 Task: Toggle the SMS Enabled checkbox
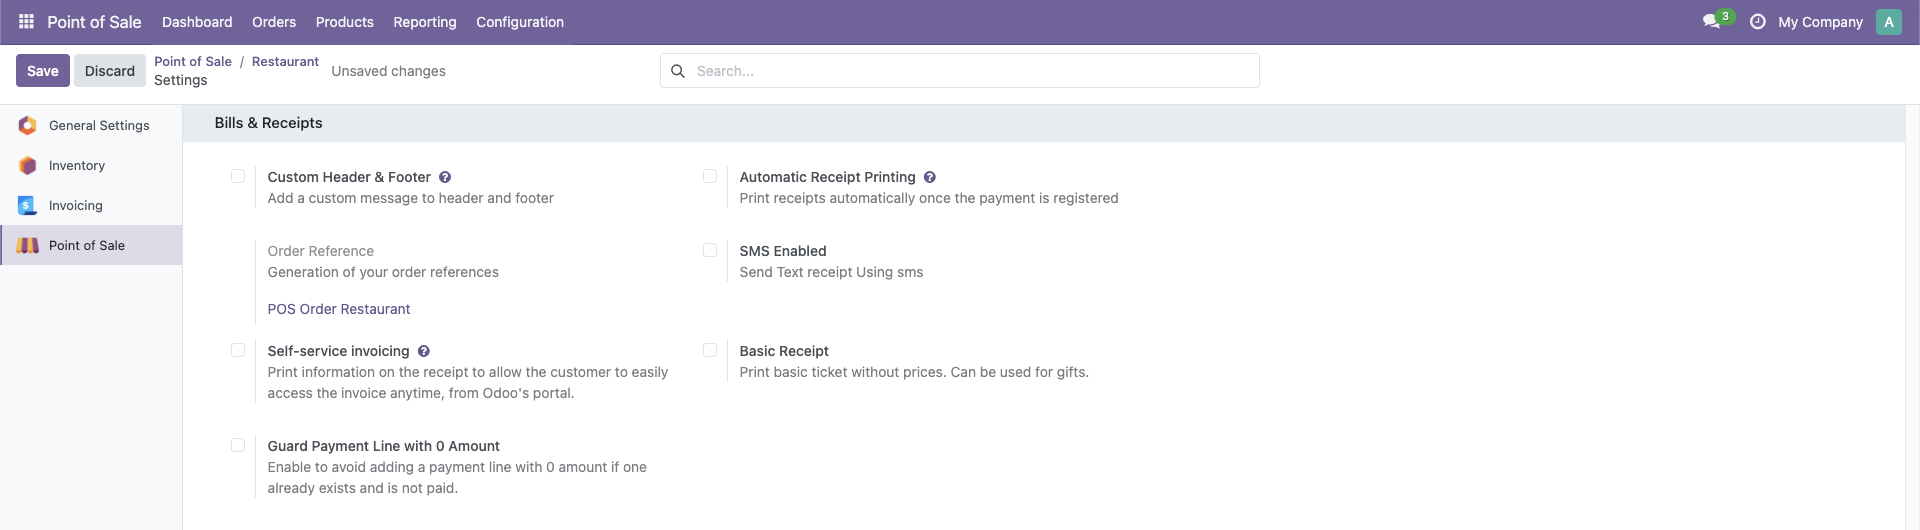point(710,250)
